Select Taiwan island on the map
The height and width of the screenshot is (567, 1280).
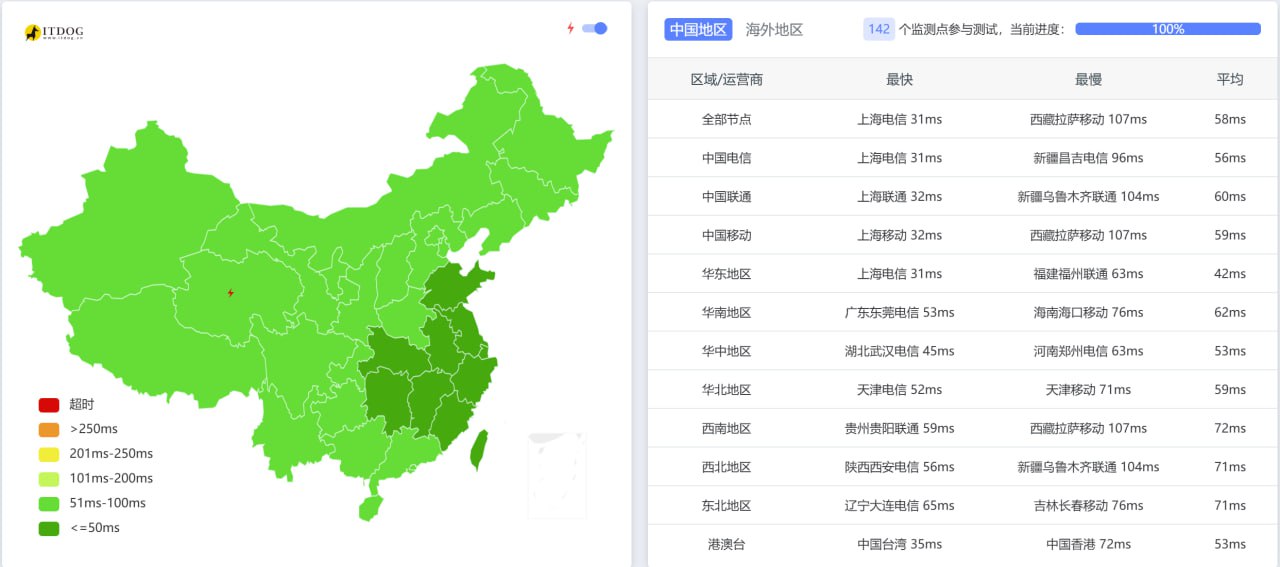[x=479, y=450]
